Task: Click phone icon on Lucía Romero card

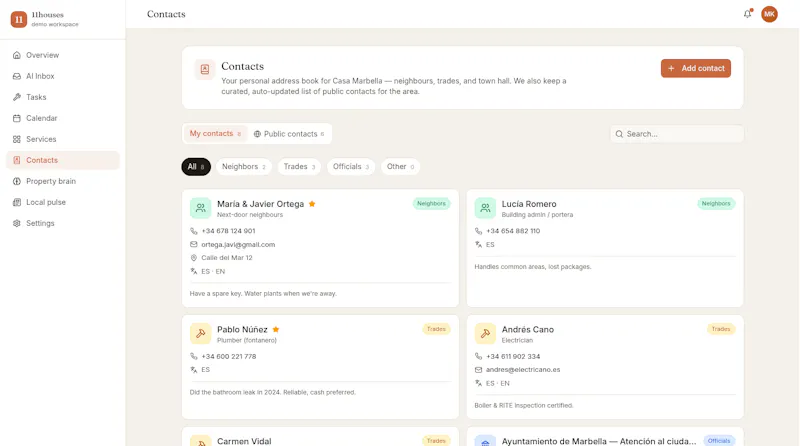Action: point(479,231)
